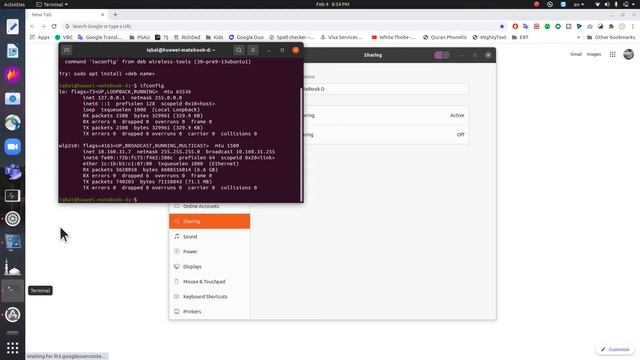
Task: Open the Google Duo bookmark
Action: [x=246, y=37]
